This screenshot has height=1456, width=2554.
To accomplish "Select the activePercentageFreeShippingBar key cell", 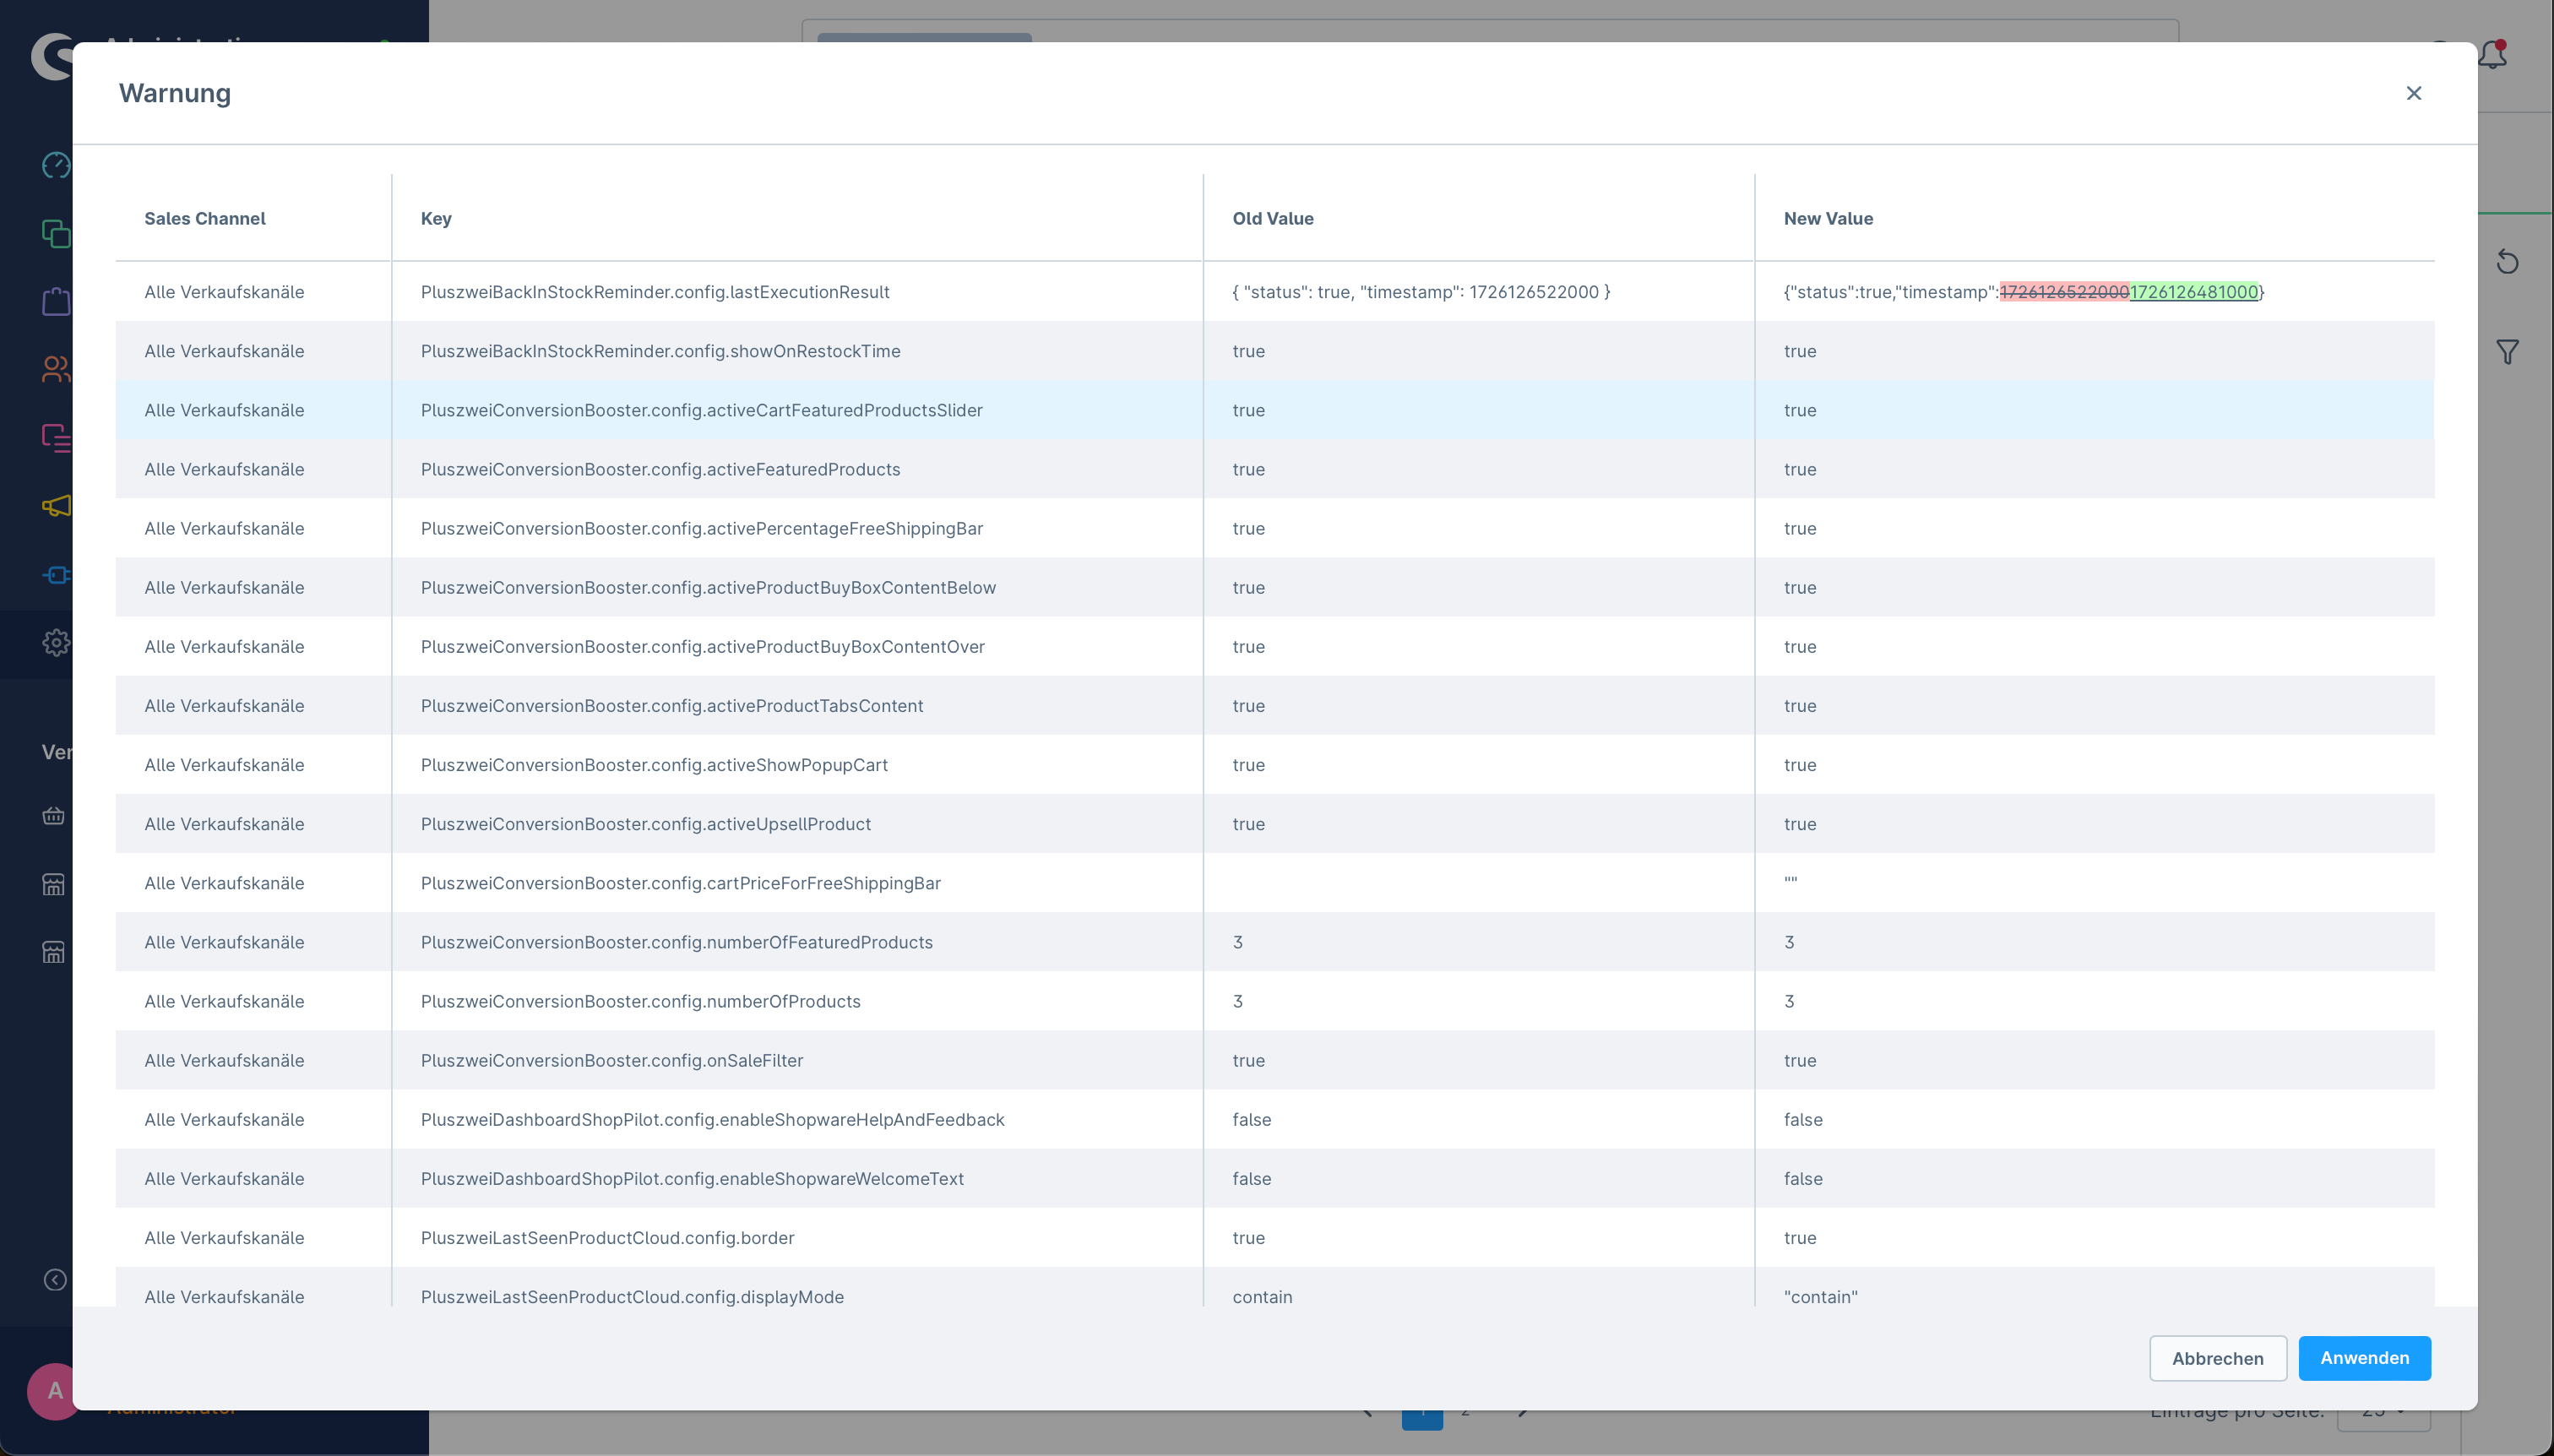I will click(797, 528).
